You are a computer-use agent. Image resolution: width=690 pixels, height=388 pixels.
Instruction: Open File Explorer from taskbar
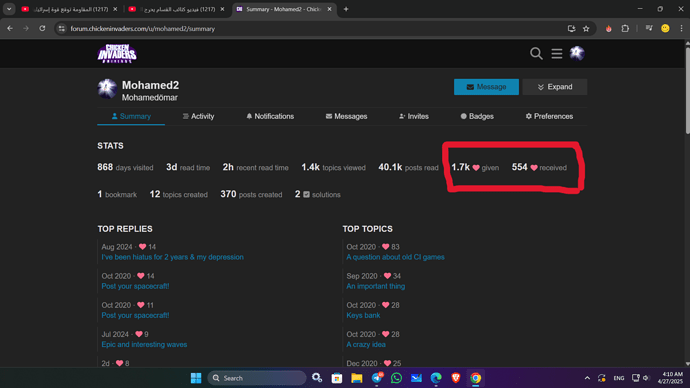coord(356,378)
